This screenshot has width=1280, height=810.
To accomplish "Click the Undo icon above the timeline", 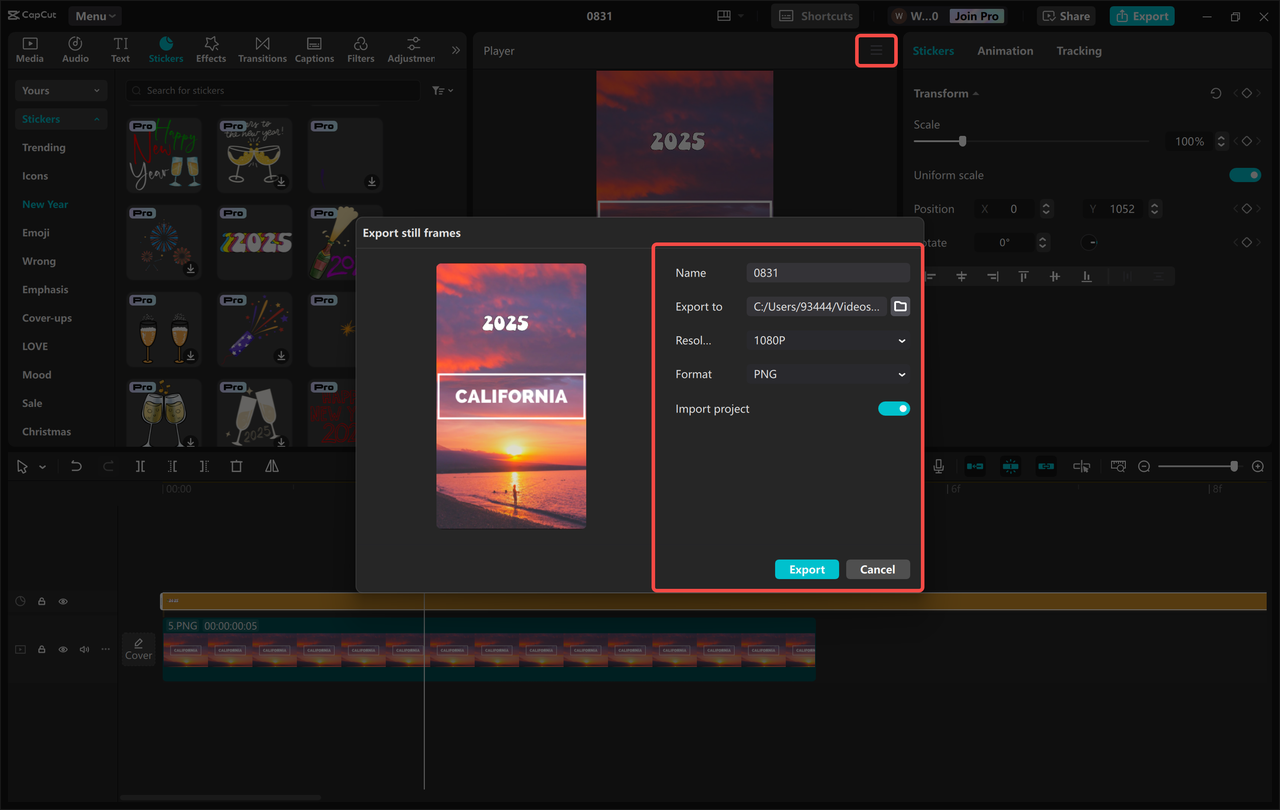I will [x=76, y=465].
